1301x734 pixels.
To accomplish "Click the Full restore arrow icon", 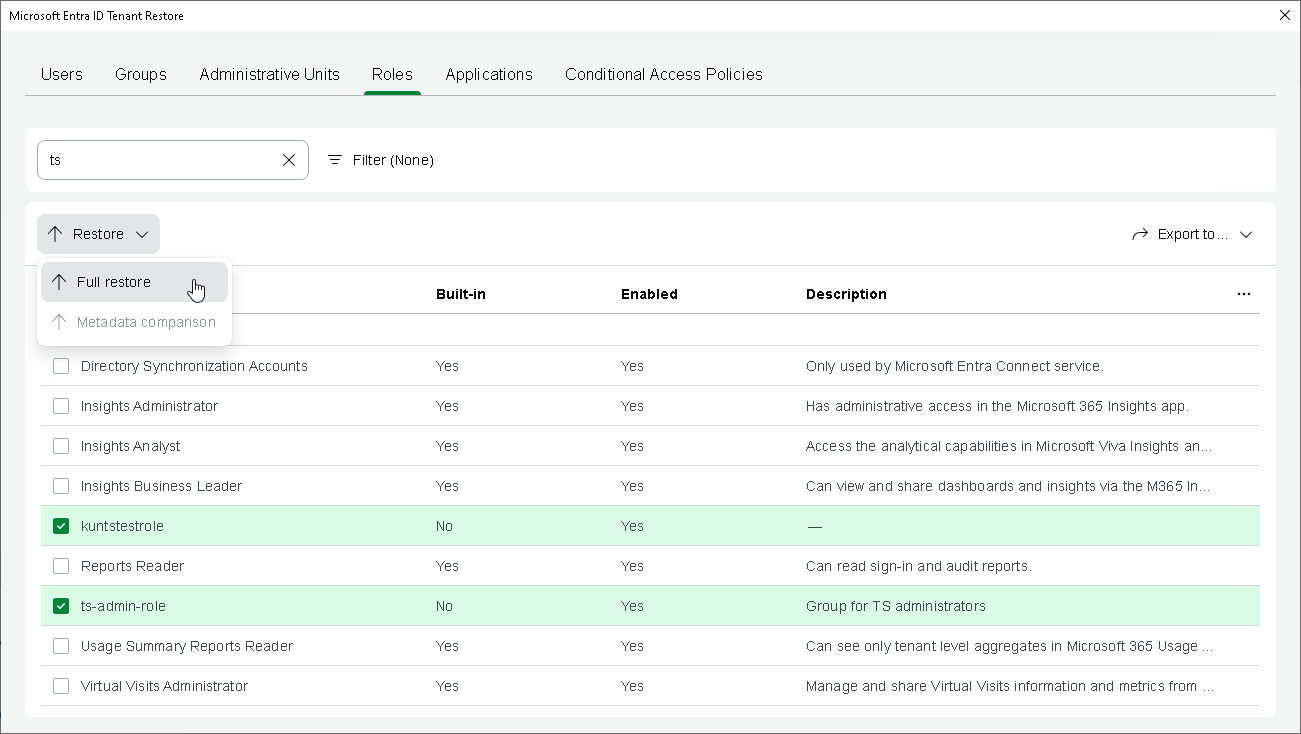I will pos(59,282).
